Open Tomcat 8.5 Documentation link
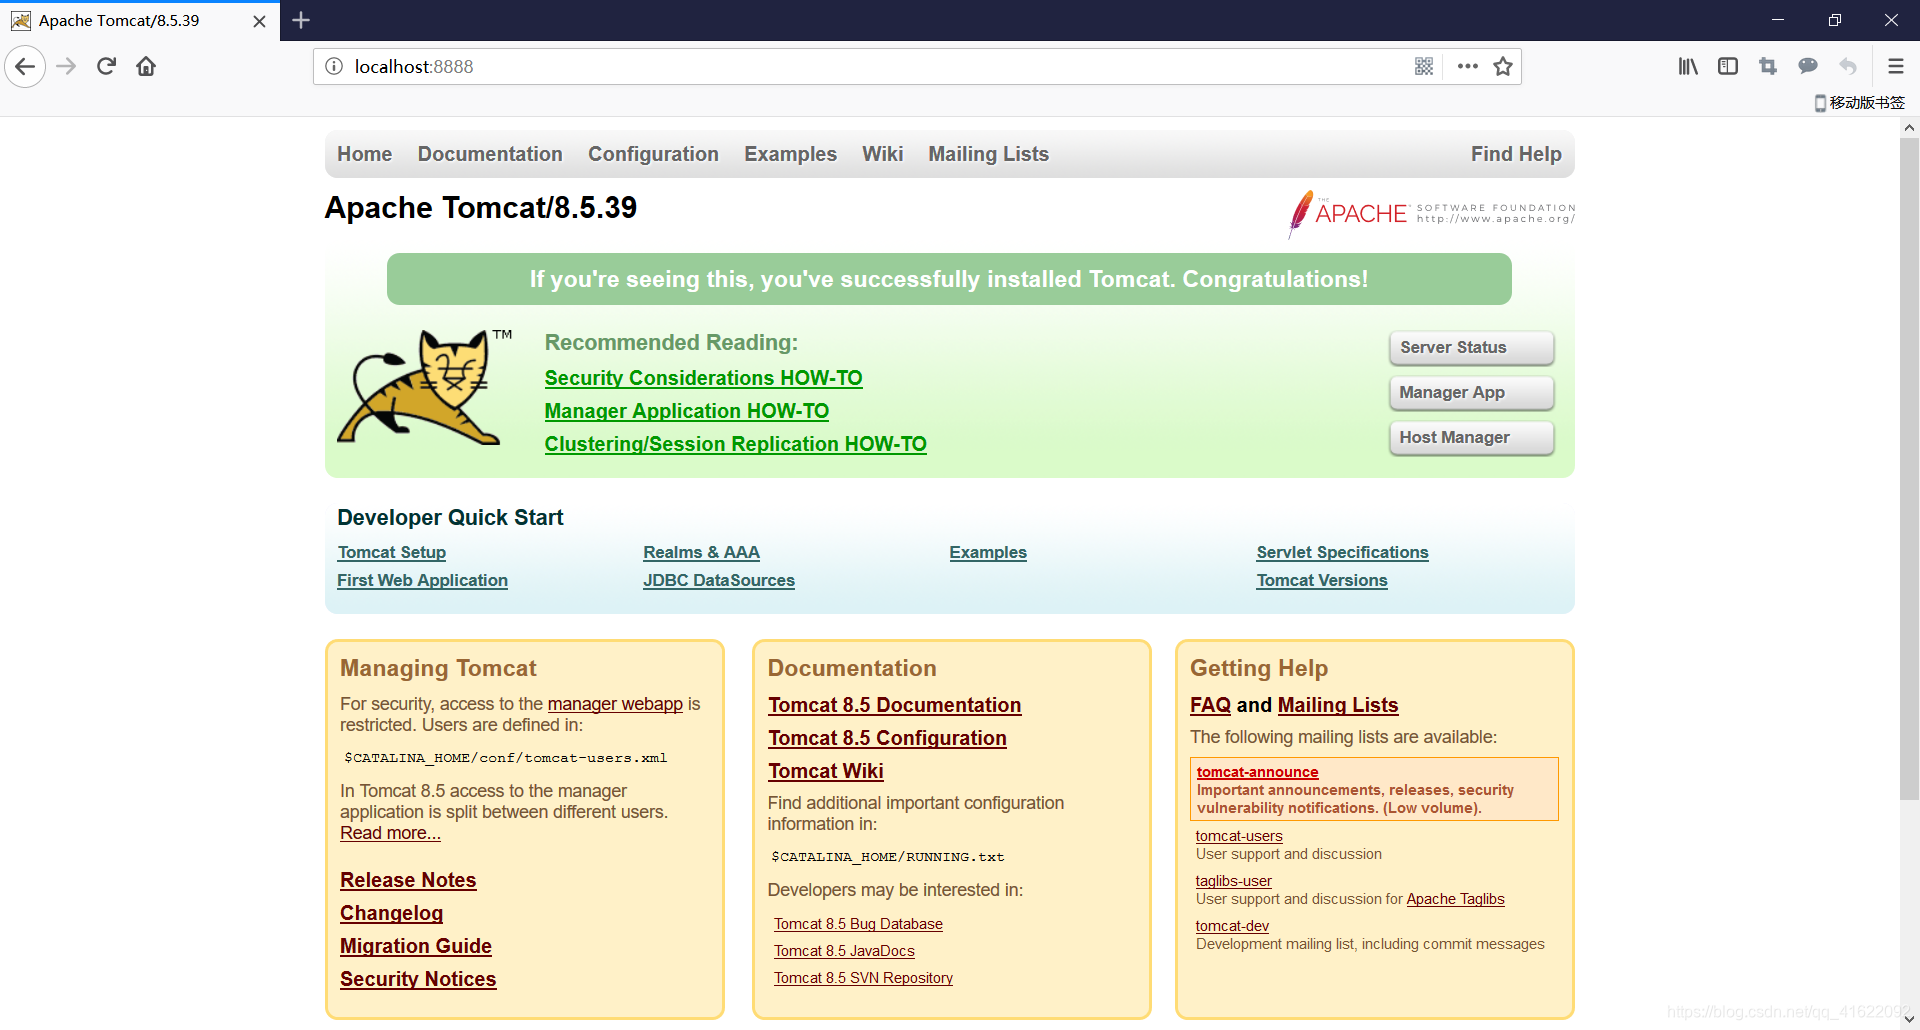Image resolution: width=1920 pixels, height=1030 pixels. pyautogui.click(x=894, y=705)
